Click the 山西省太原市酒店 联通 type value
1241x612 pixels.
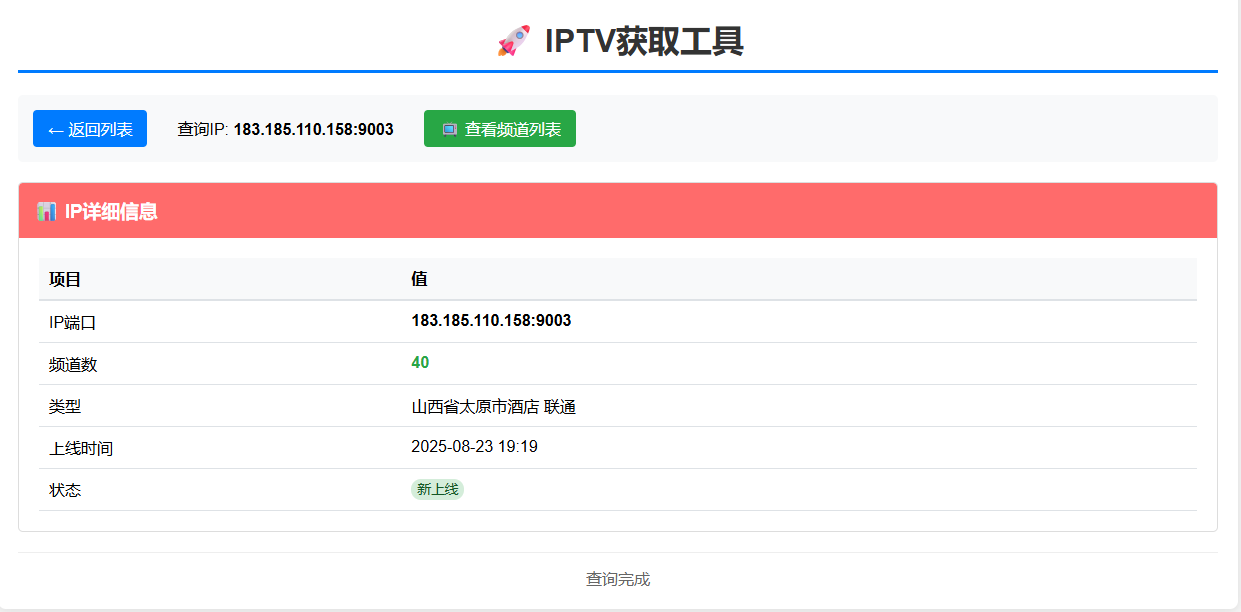click(x=493, y=406)
